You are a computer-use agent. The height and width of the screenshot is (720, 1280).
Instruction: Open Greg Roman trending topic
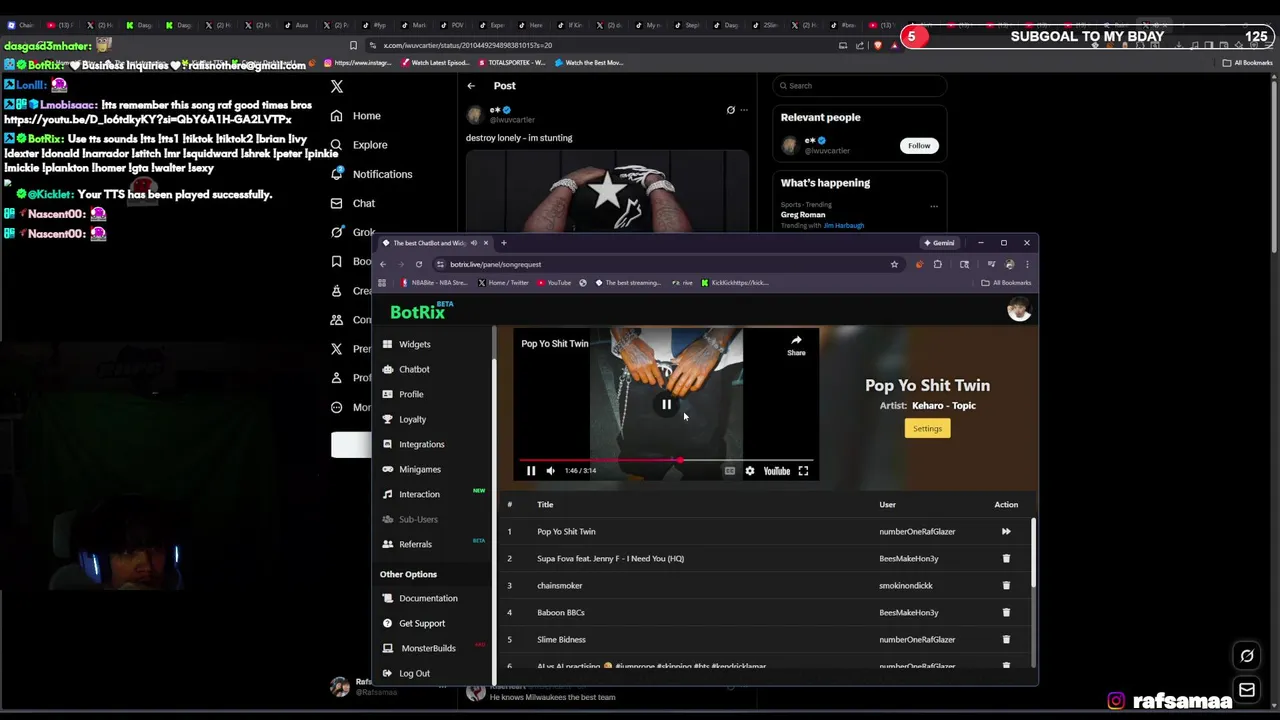point(803,215)
